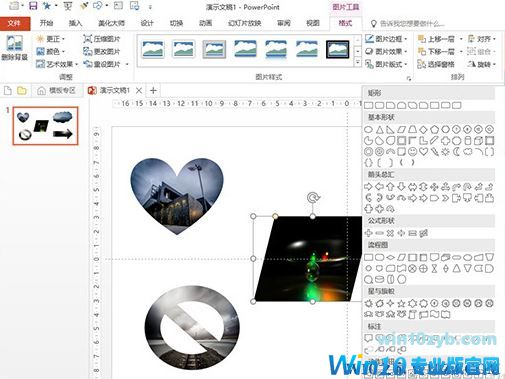This screenshot has width=505, height=379.
Task: Choose the left arrow in block arrows
Action: 379,187
